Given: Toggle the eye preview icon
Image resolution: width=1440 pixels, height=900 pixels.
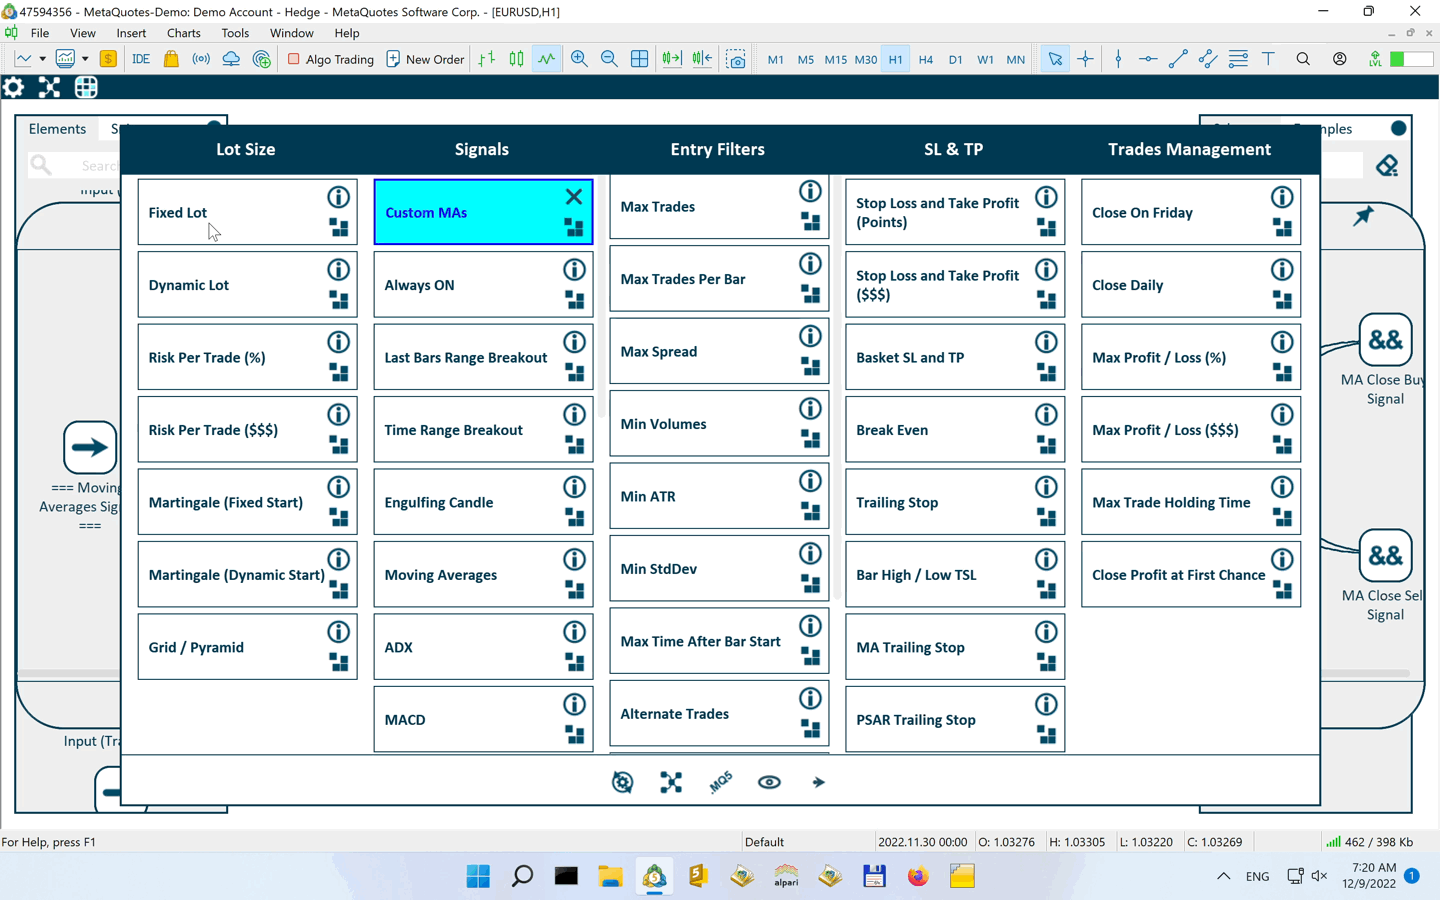Looking at the screenshot, I should [769, 782].
